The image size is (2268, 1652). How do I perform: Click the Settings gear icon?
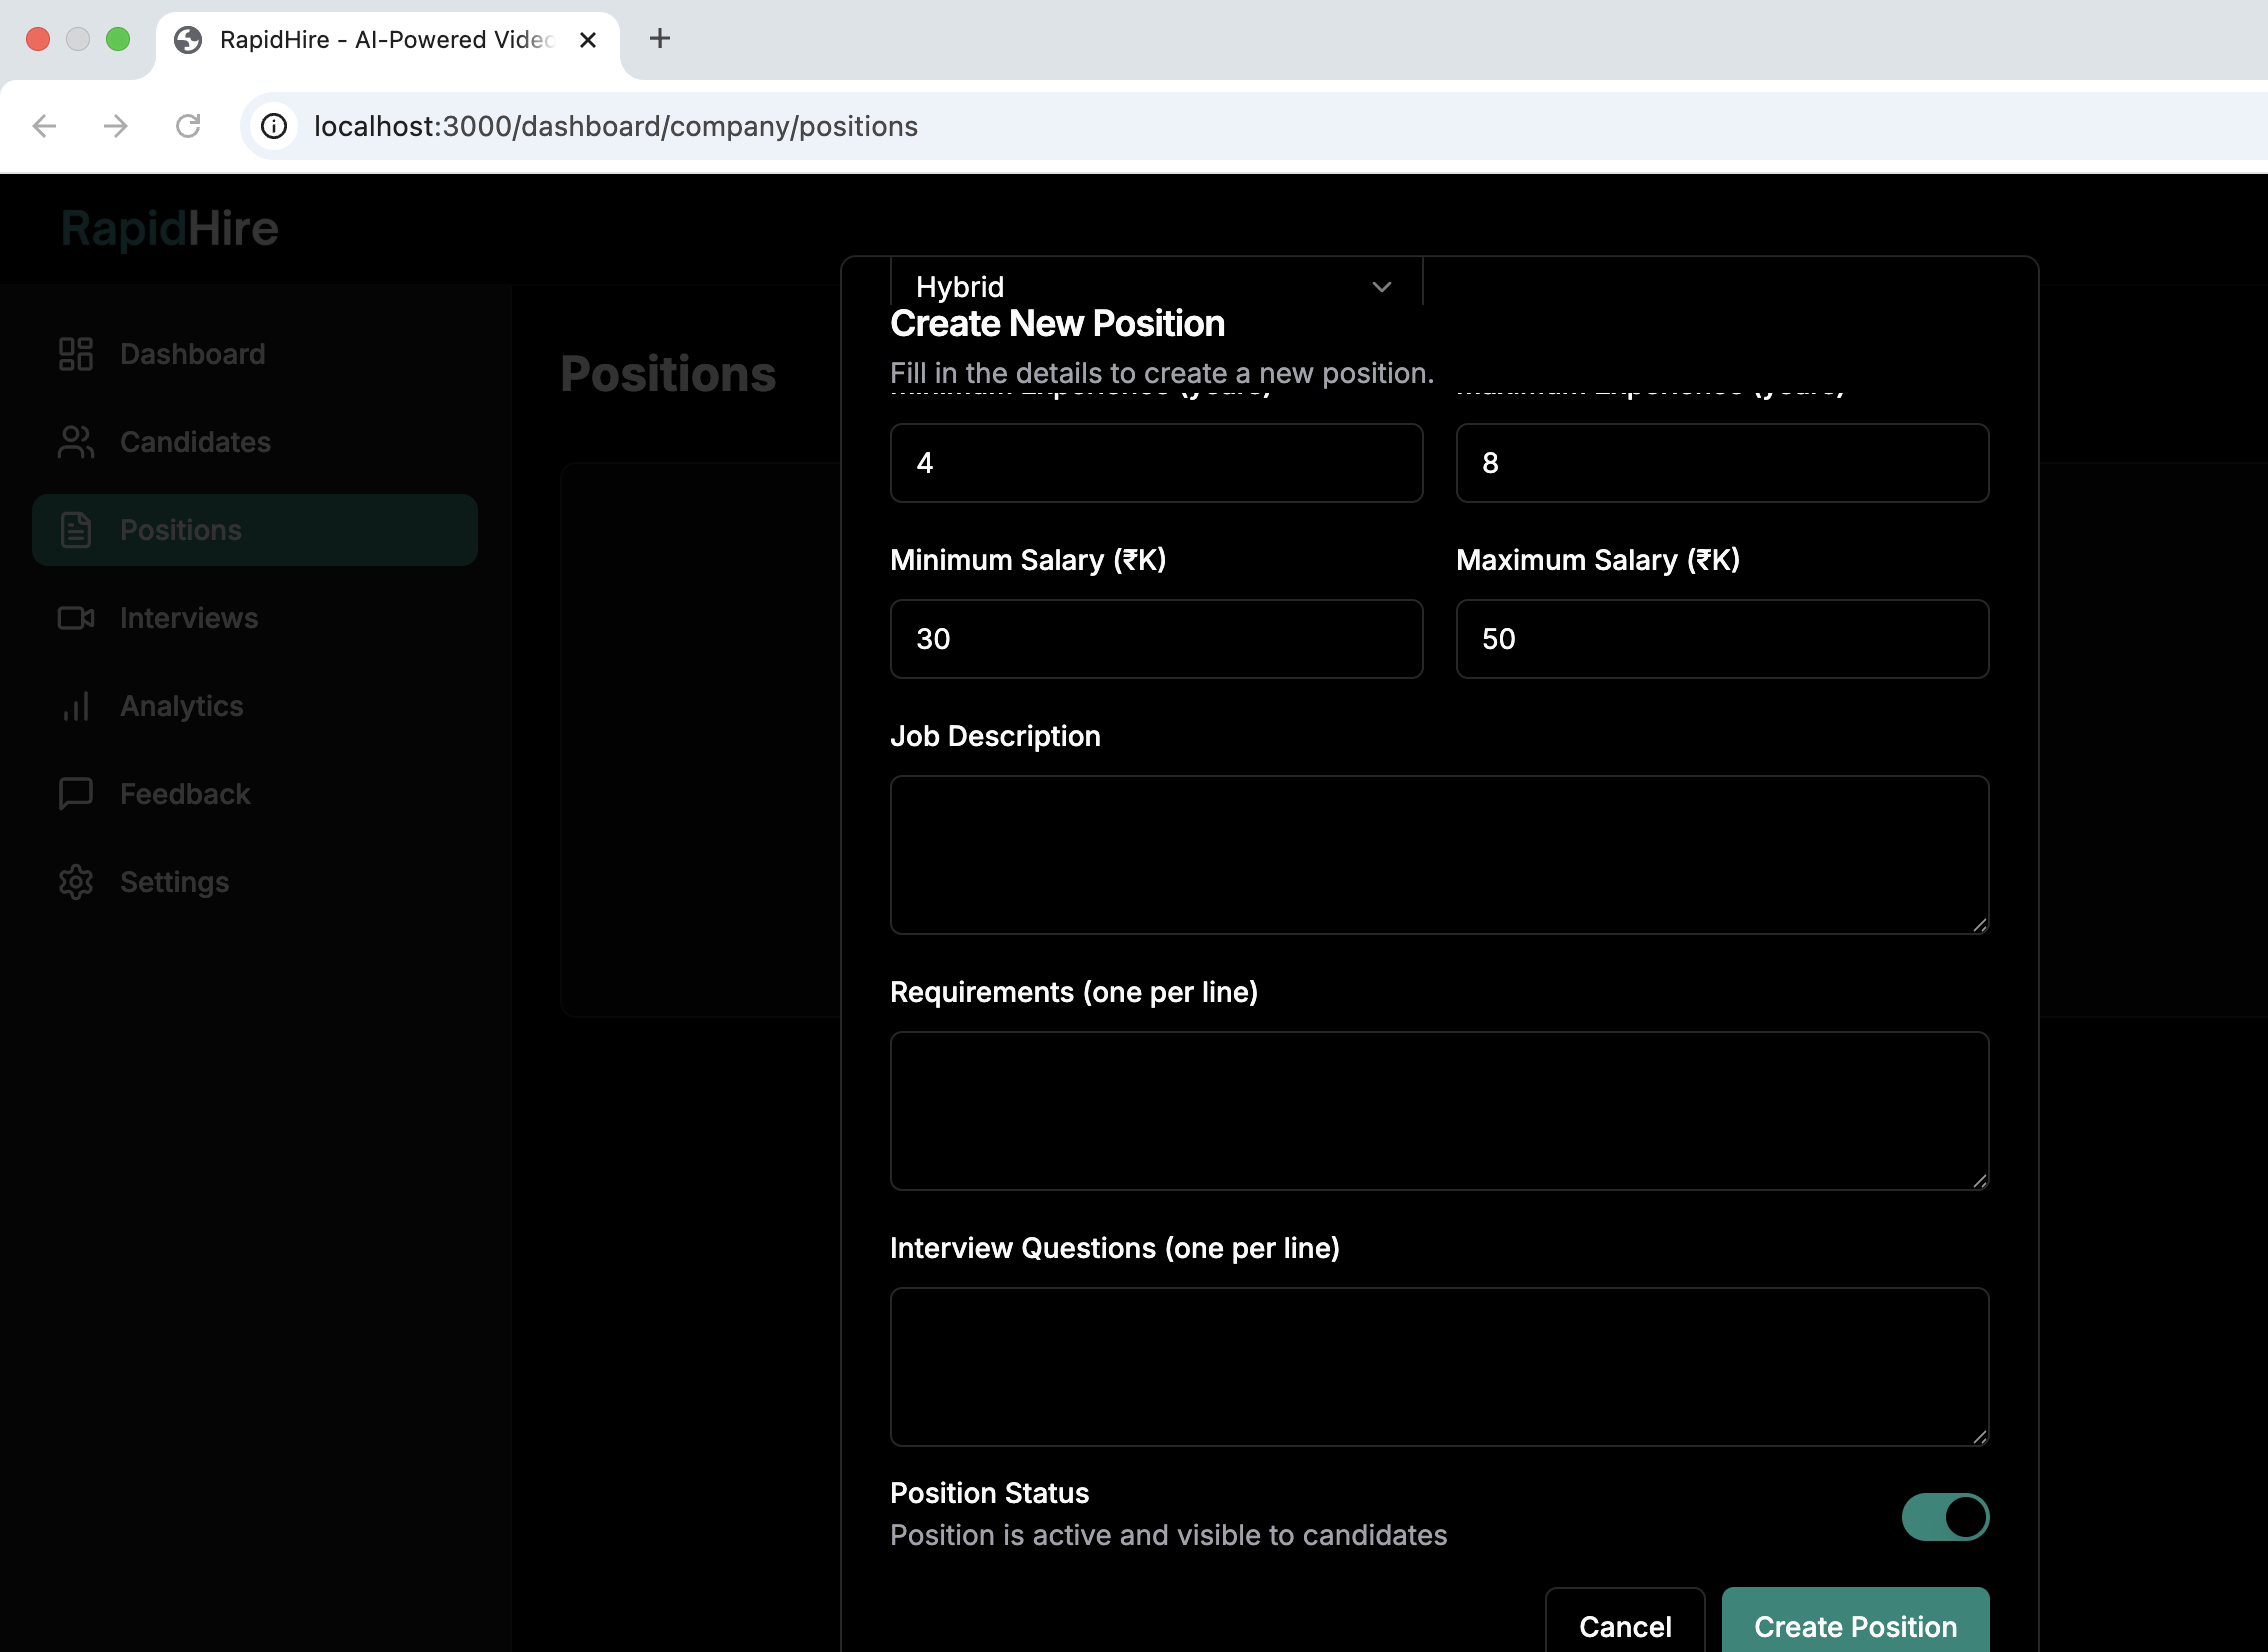click(x=76, y=882)
